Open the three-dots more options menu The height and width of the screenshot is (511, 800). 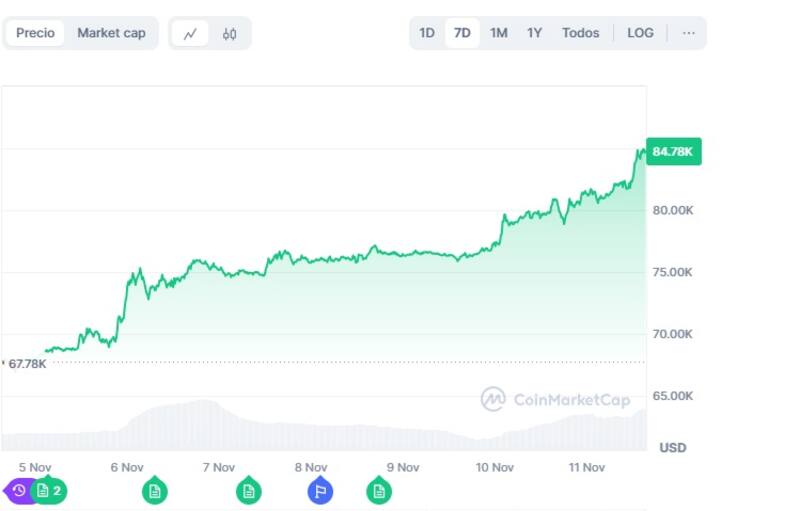click(688, 33)
